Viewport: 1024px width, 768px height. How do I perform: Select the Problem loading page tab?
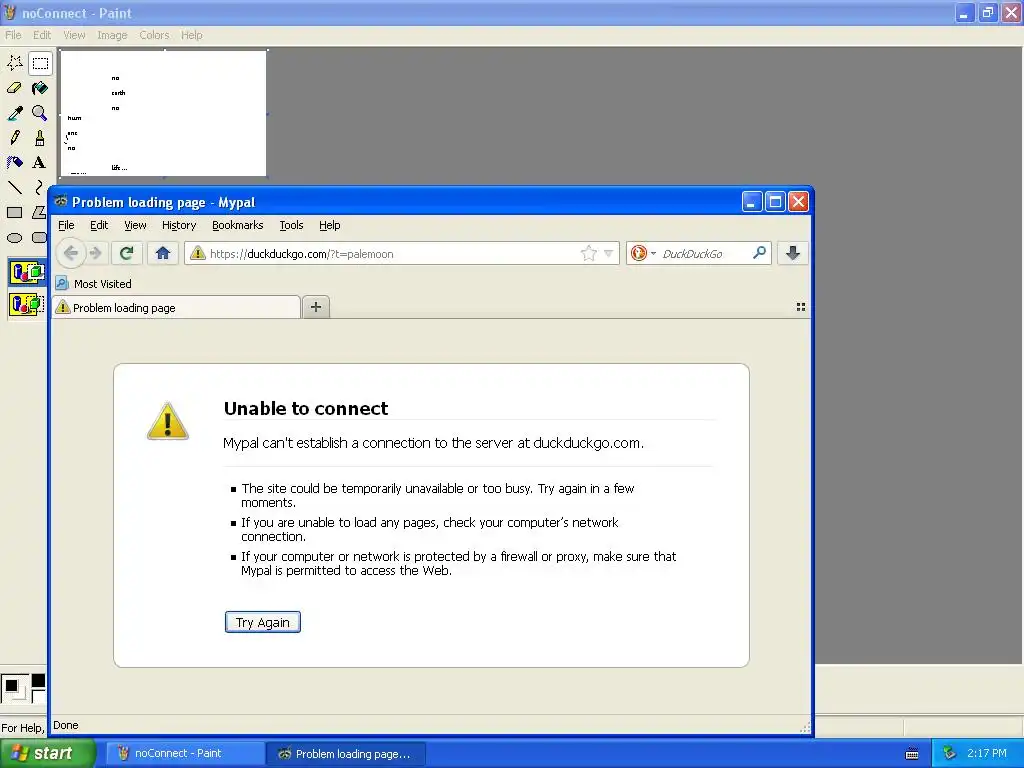176,308
